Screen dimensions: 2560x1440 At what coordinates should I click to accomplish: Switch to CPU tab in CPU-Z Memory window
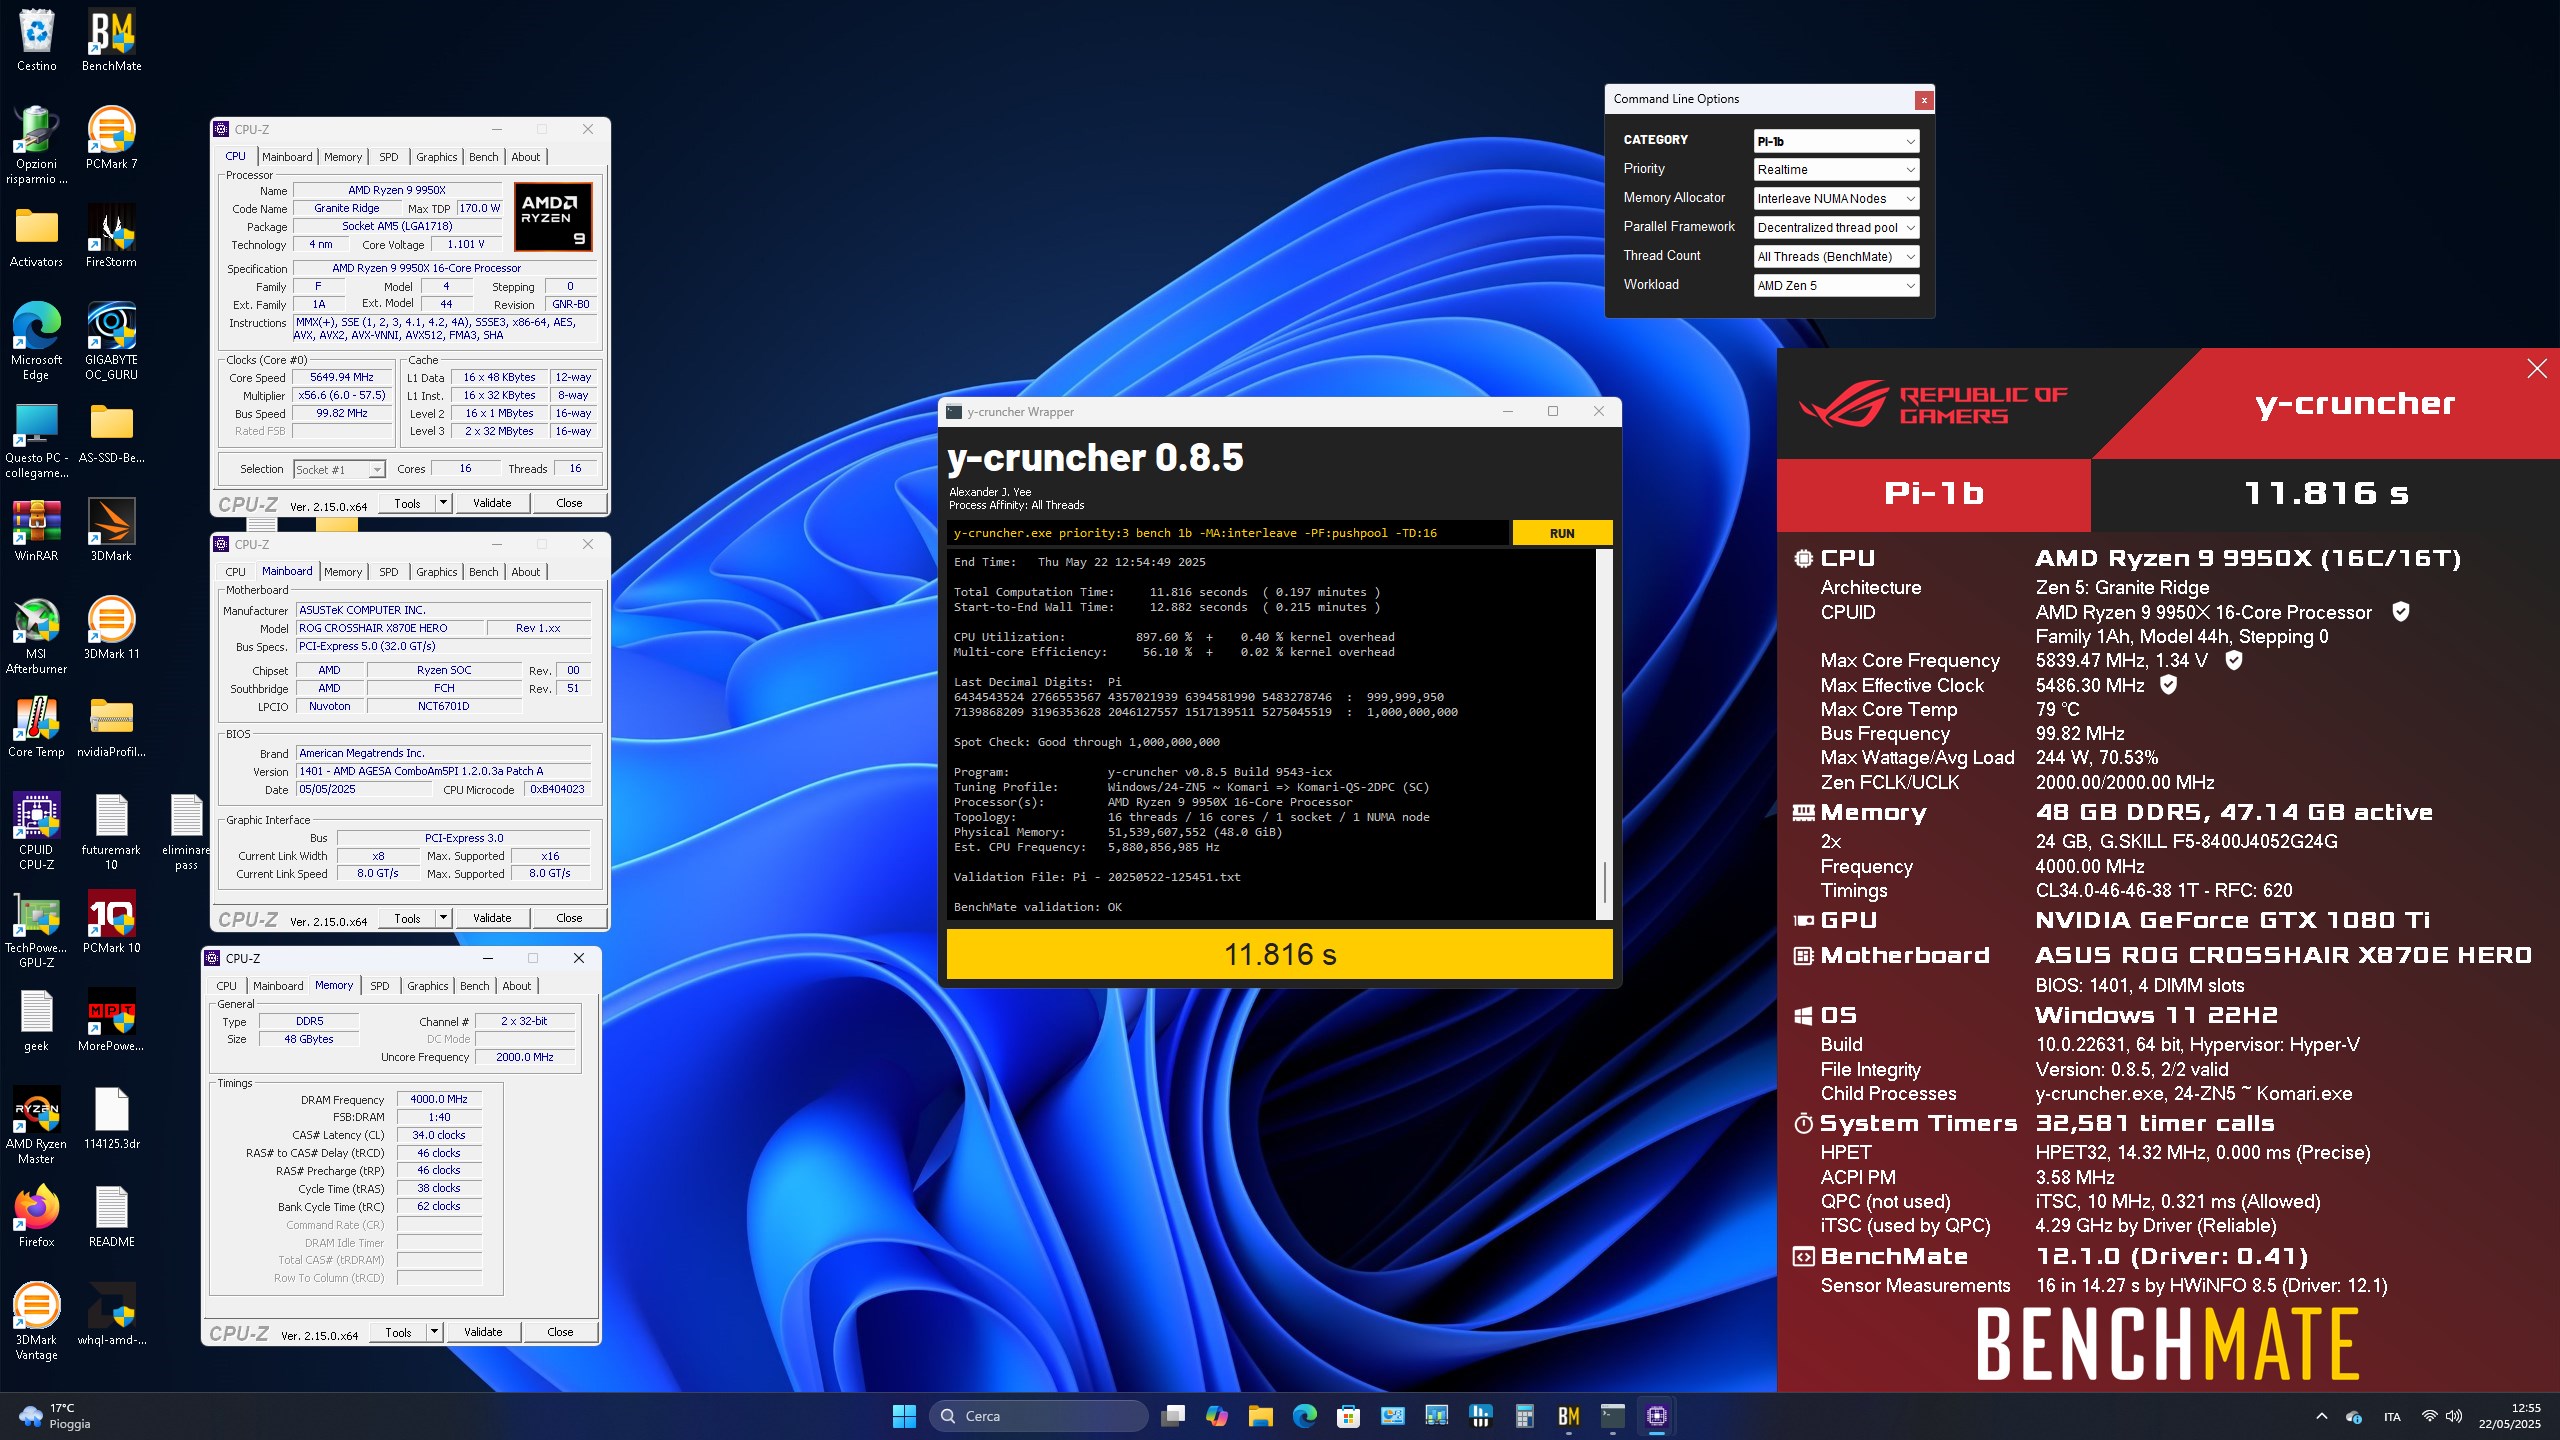click(x=227, y=986)
